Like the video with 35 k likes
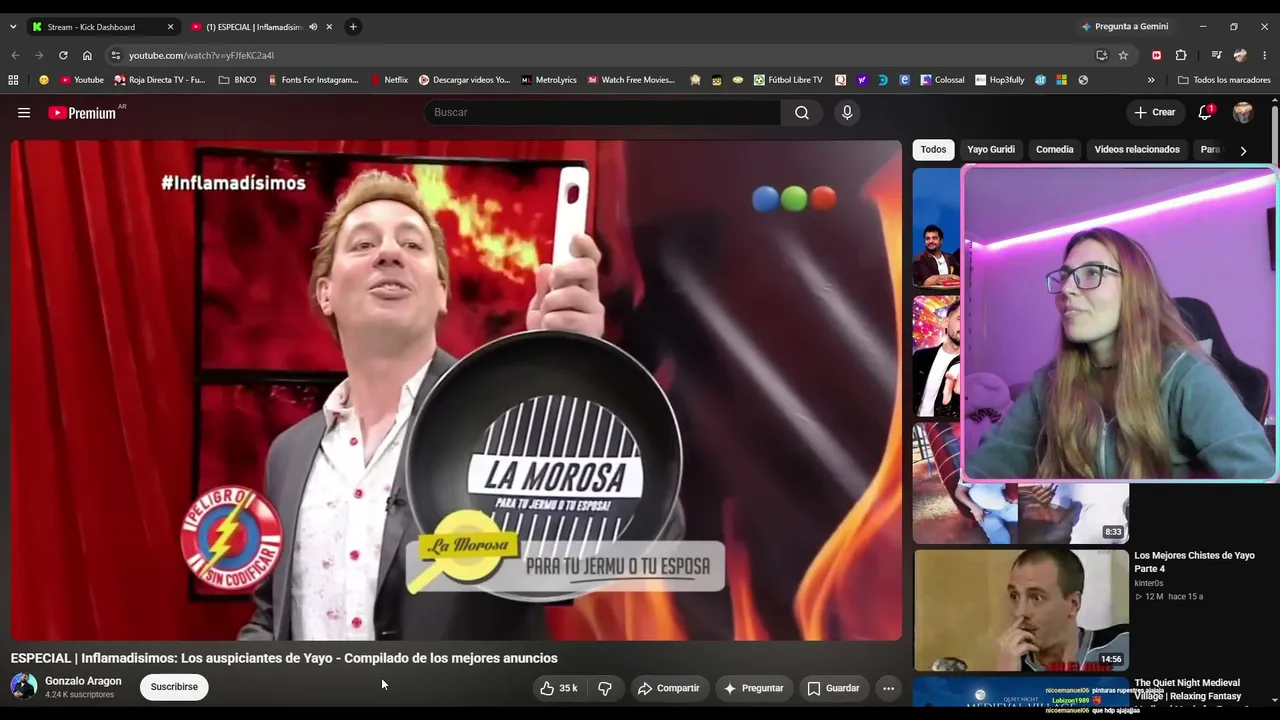Screen dimensions: 1280x720 (x=559, y=688)
